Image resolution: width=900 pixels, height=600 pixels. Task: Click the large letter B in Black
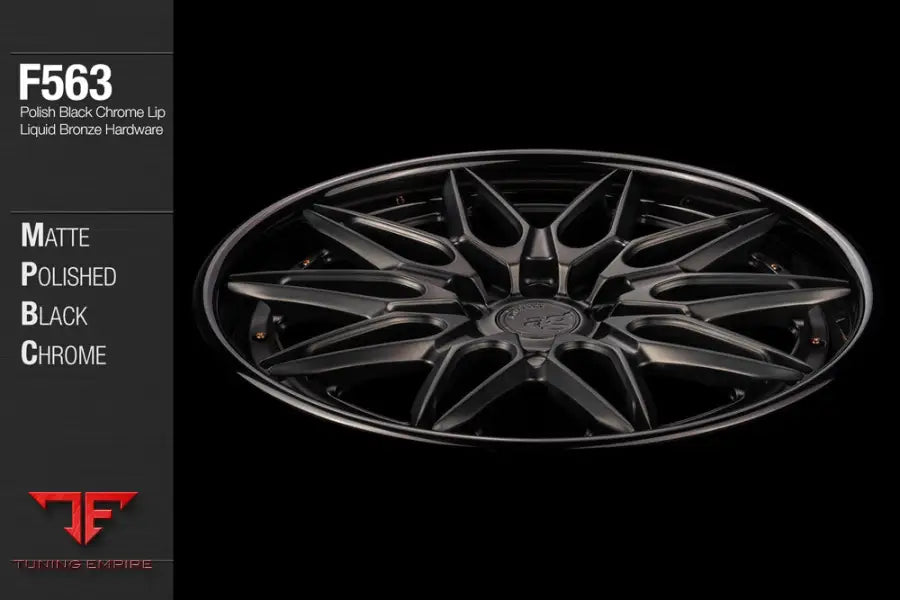tap(29, 314)
